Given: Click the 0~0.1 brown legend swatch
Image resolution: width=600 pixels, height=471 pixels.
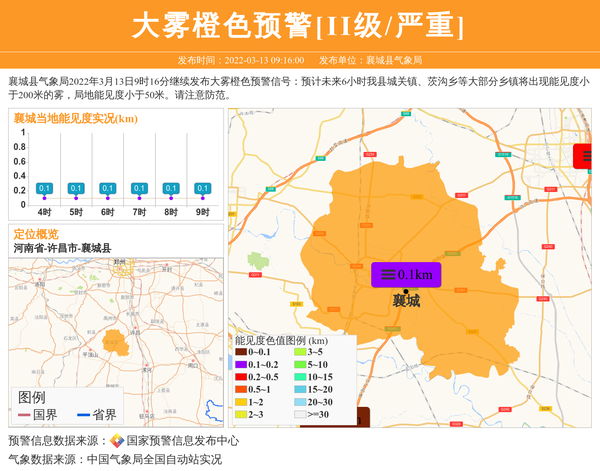Looking at the screenshot, I should (x=241, y=352).
